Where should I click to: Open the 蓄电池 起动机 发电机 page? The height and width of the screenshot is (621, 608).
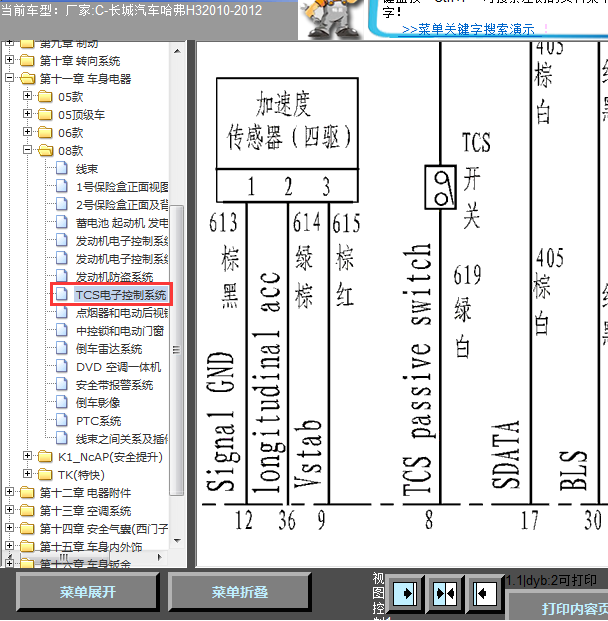122,223
